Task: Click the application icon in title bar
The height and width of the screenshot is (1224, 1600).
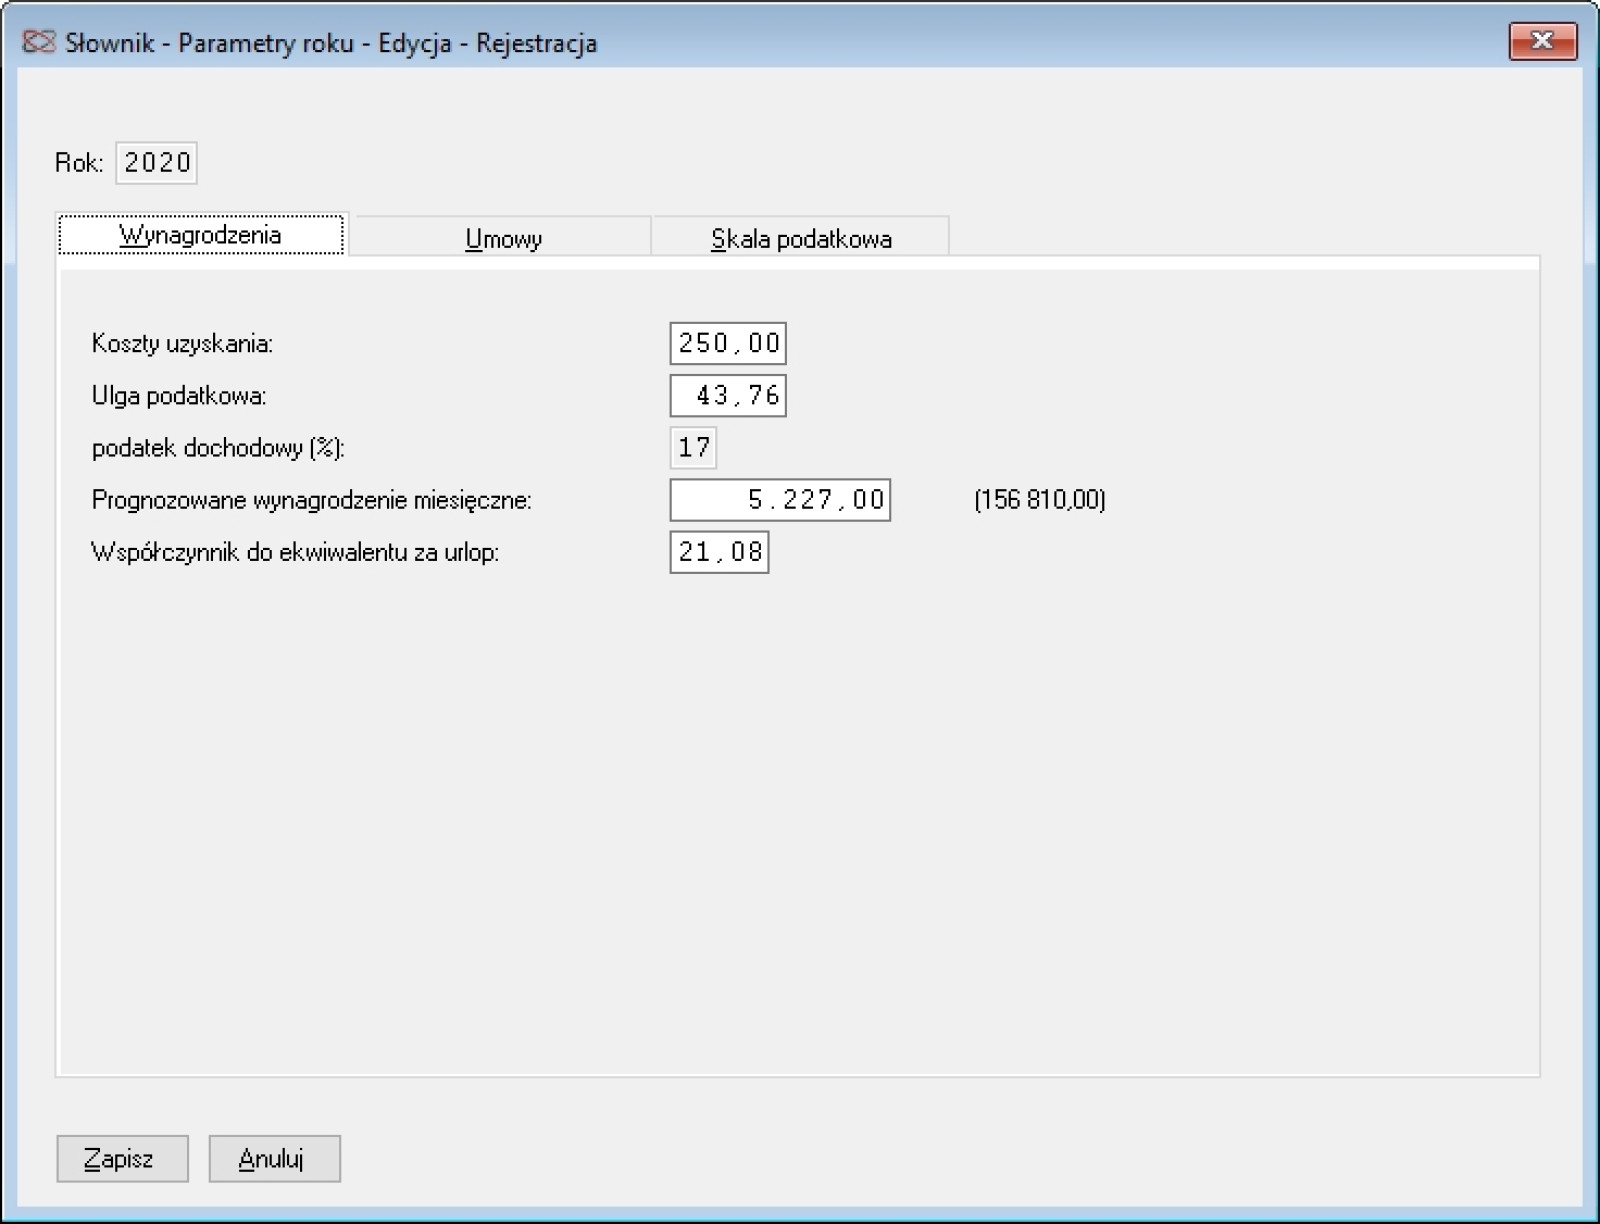Action: point(38,42)
